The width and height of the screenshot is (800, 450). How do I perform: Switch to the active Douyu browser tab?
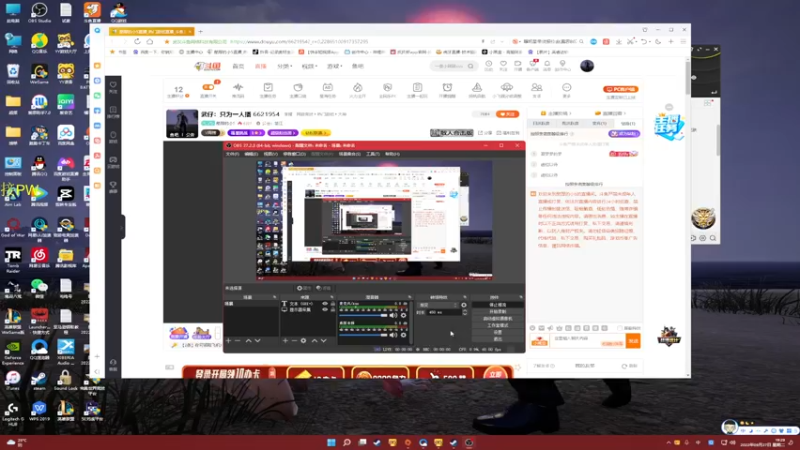152,32
